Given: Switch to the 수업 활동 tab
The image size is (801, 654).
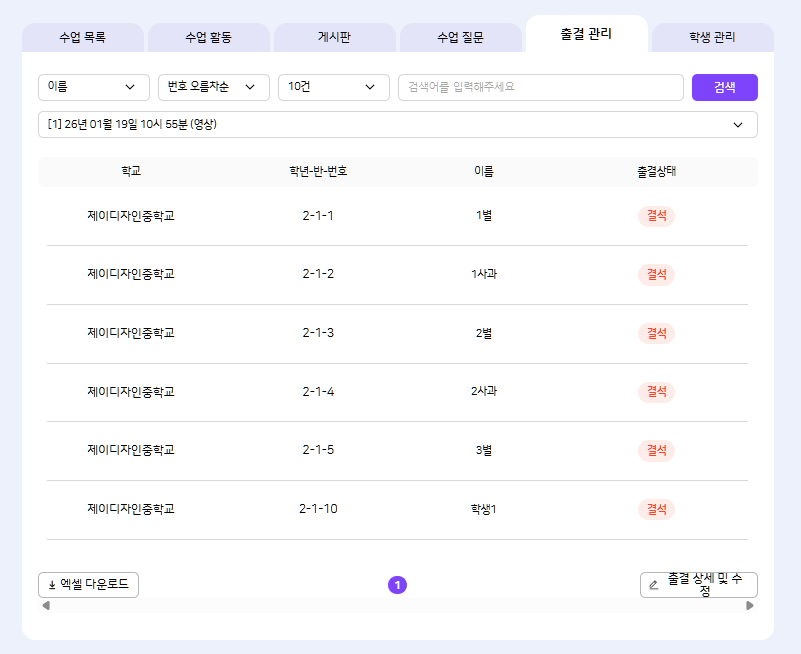Looking at the screenshot, I should click(208, 38).
